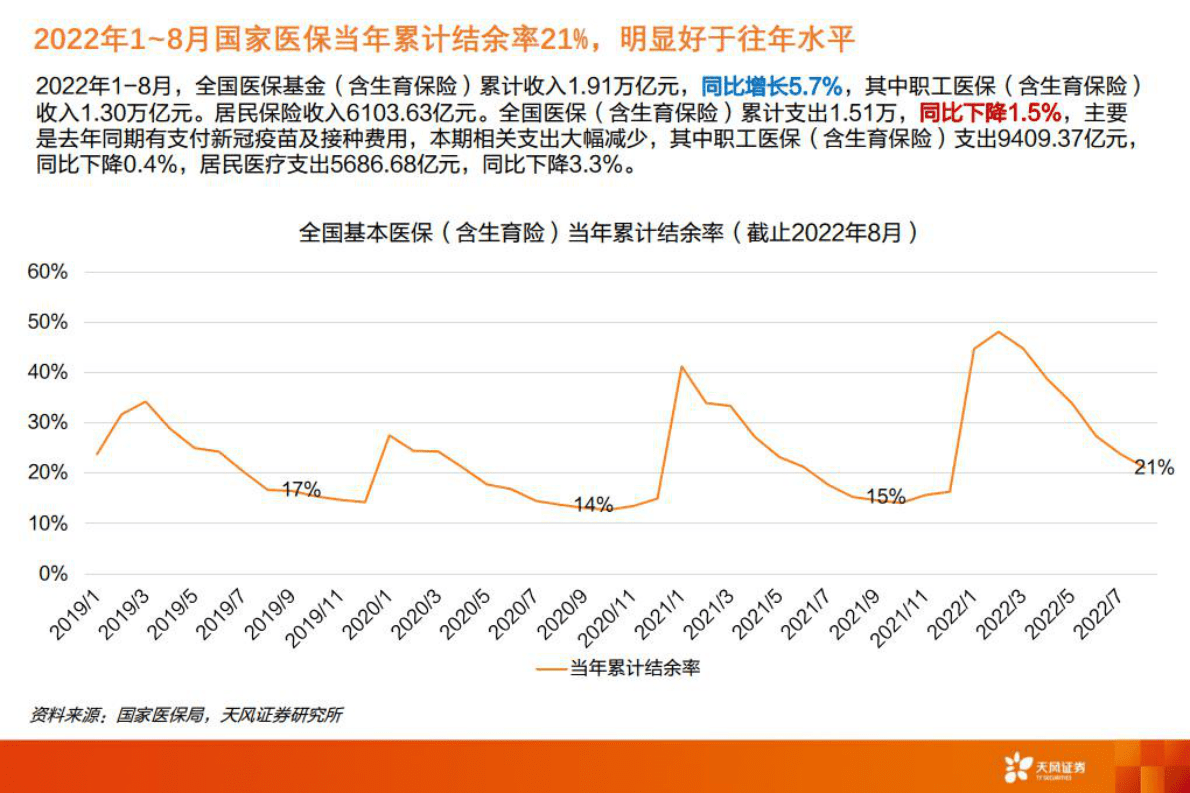The width and height of the screenshot is (1190, 793).
Task: Click the slide title about 结余率21%
Action: (445, 38)
